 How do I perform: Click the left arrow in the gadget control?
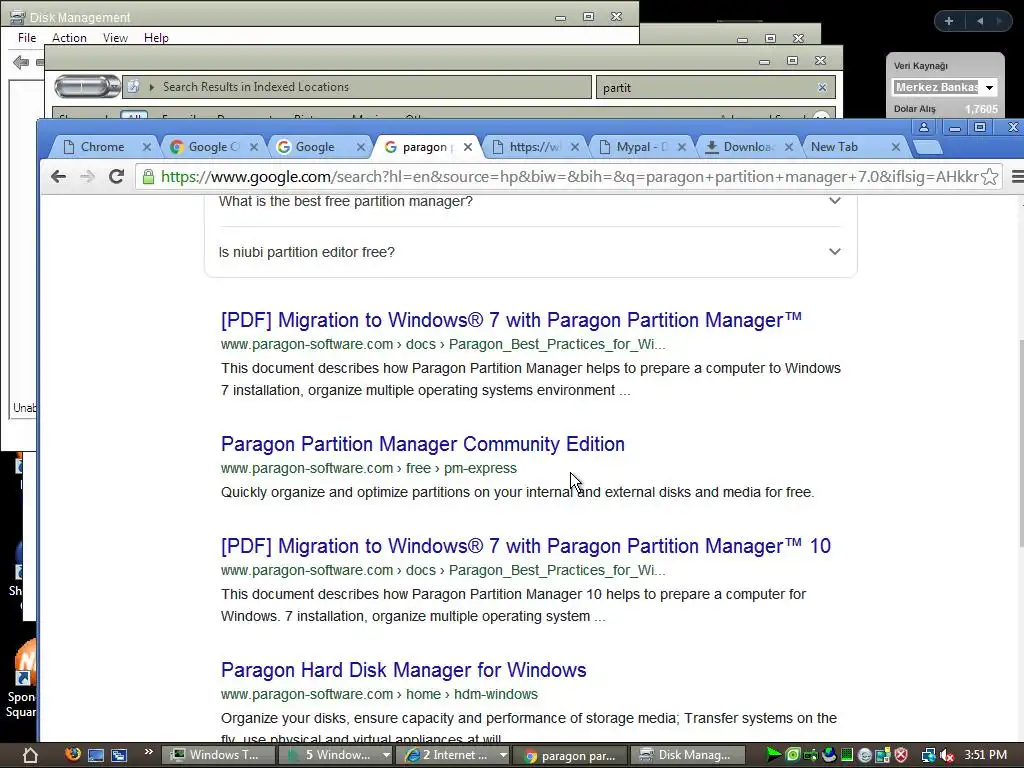click(x=980, y=21)
